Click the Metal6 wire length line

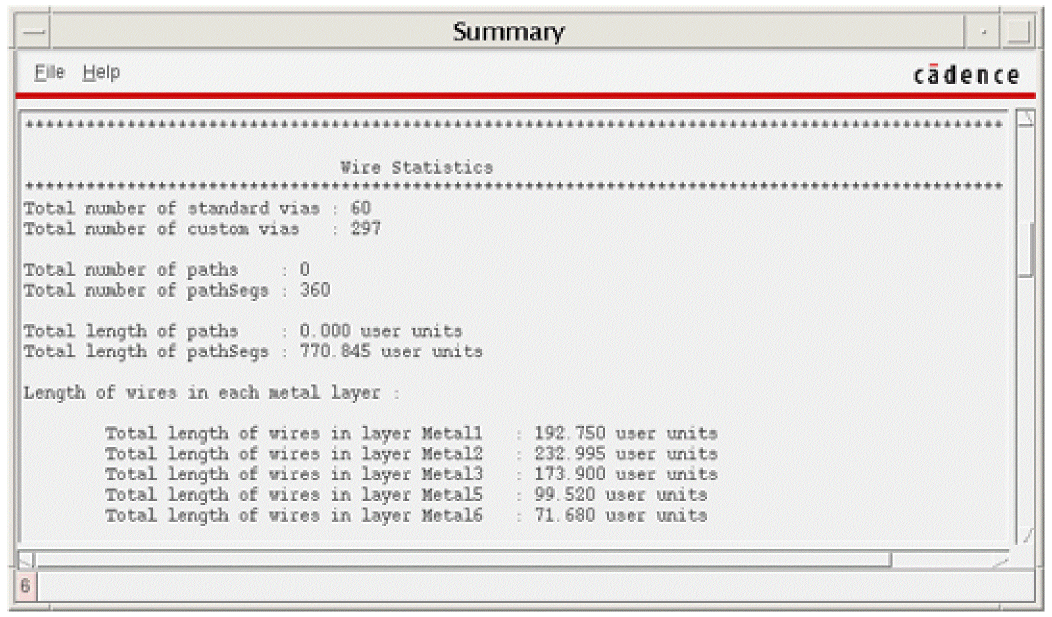point(406,515)
